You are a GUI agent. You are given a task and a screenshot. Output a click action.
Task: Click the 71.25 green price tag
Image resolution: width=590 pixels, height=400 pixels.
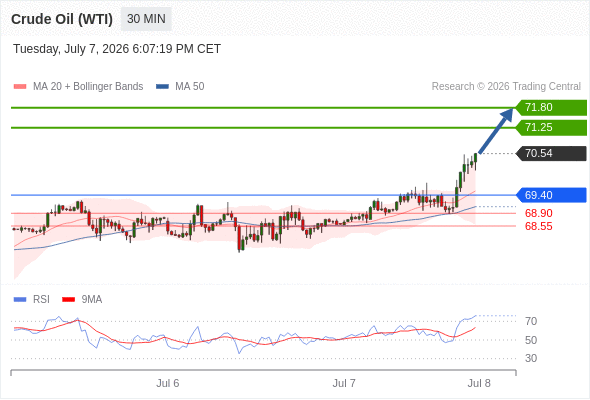point(551,128)
